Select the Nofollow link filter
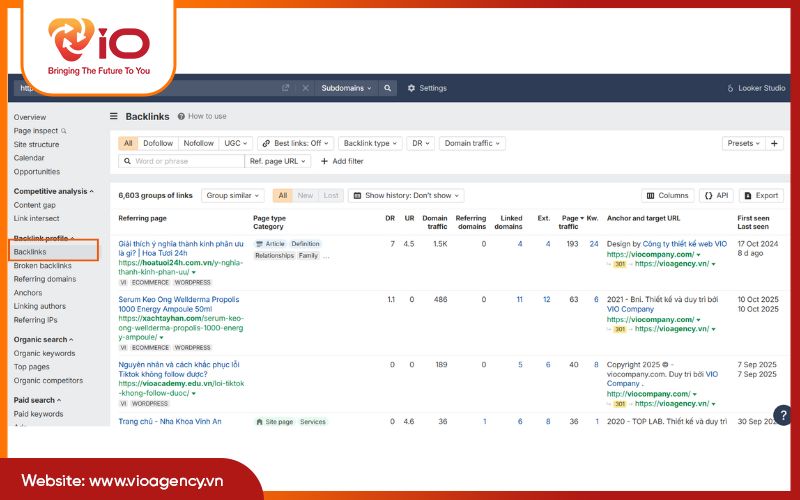This screenshot has width=800, height=500. (x=198, y=143)
